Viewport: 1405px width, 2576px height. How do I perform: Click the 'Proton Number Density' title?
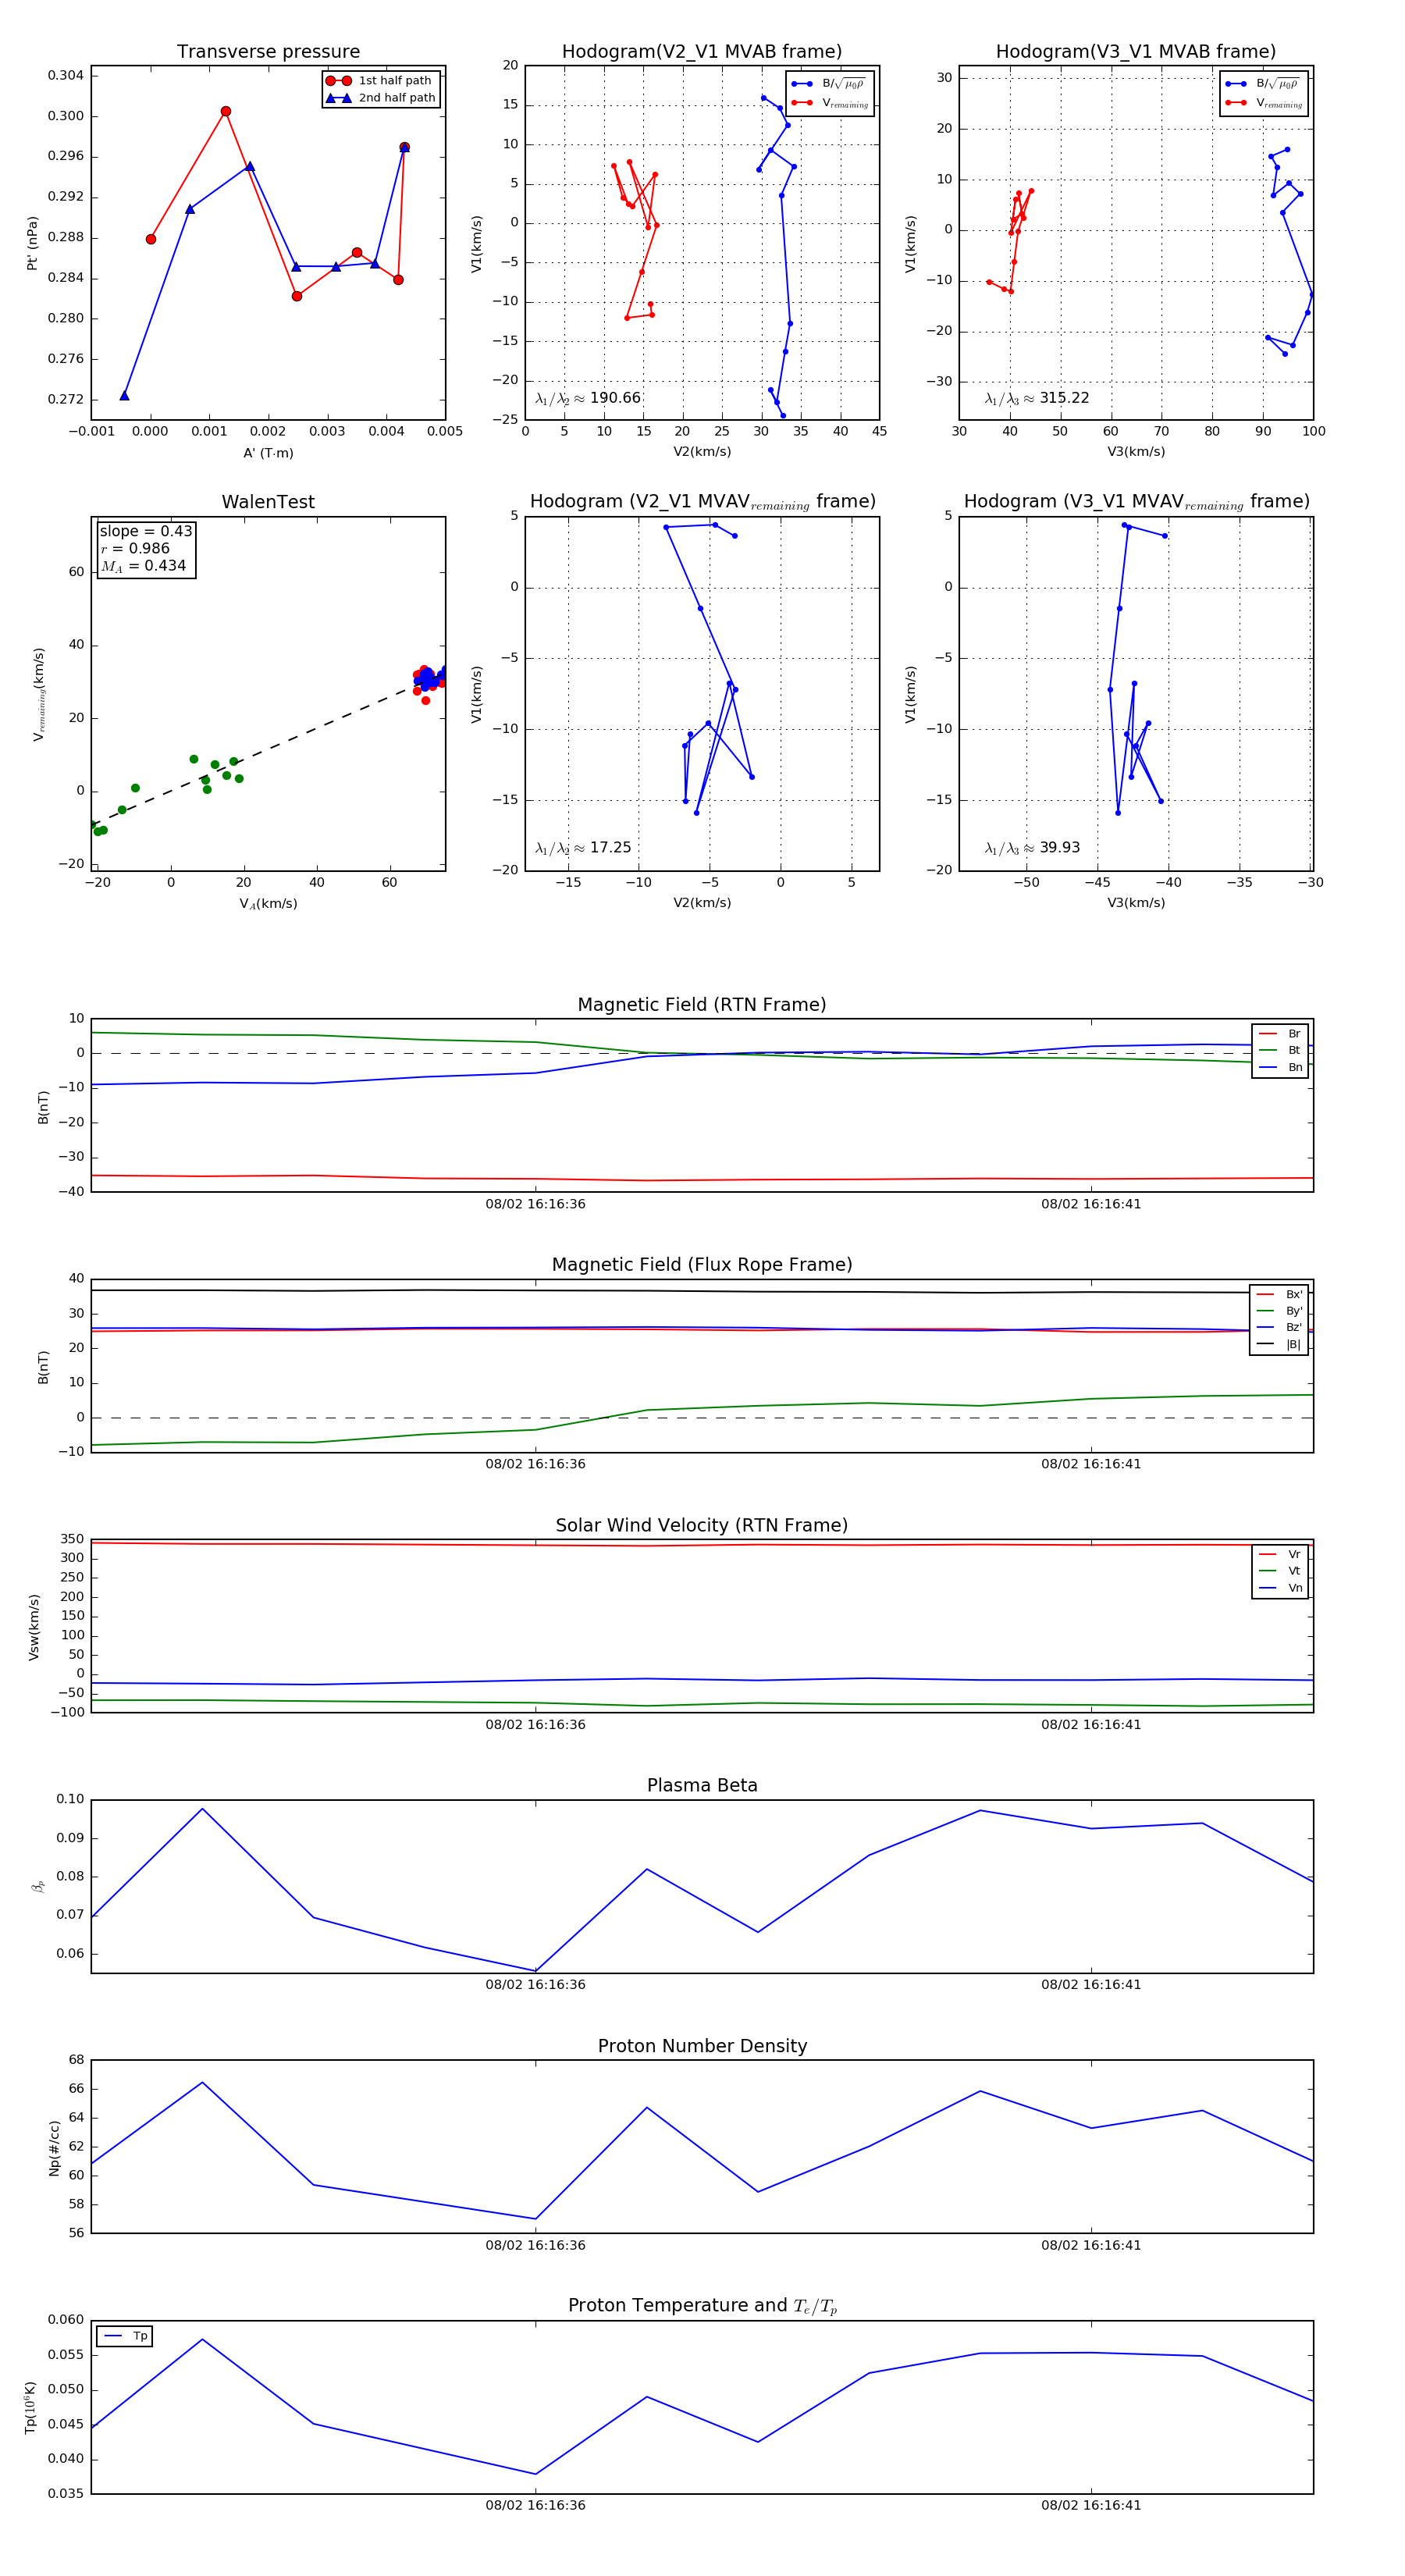(702, 2046)
